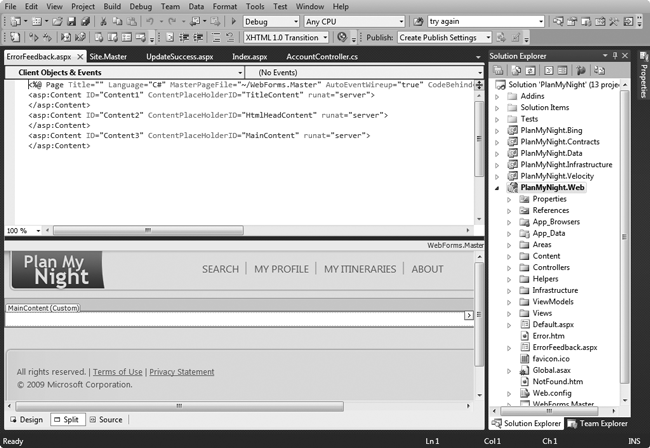Click the Undo arrow icon
This screenshot has width=650, height=448.
click(150, 22)
